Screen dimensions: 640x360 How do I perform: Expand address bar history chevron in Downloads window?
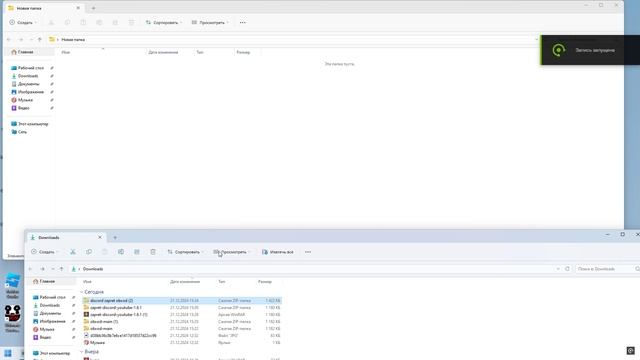pyautogui.click(x=558, y=269)
